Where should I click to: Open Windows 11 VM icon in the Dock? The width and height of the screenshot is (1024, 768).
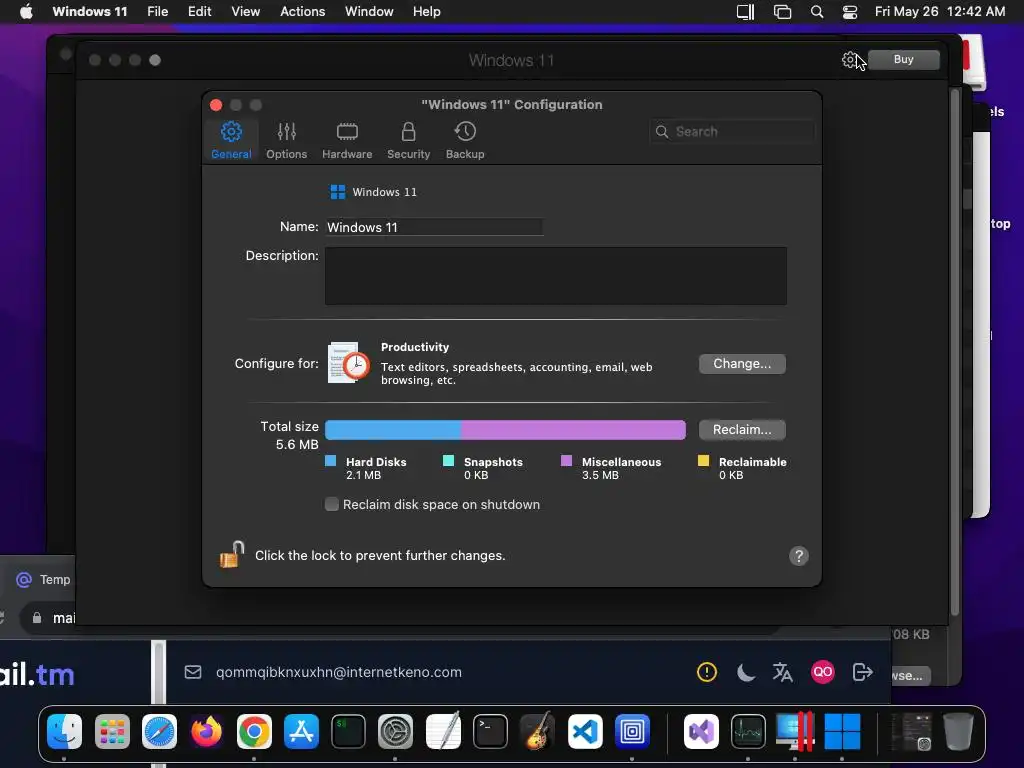842,731
